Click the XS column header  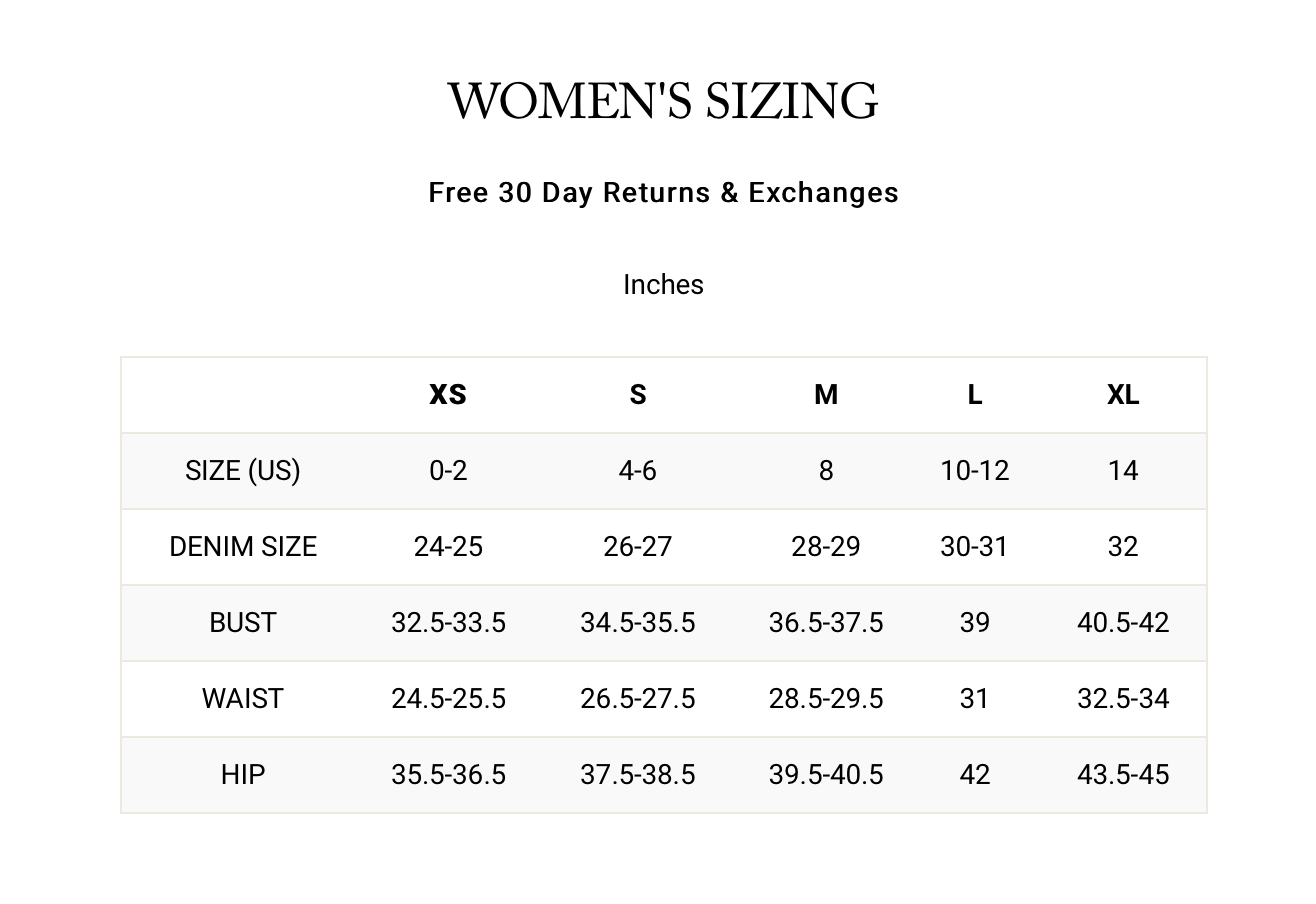(448, 395)
